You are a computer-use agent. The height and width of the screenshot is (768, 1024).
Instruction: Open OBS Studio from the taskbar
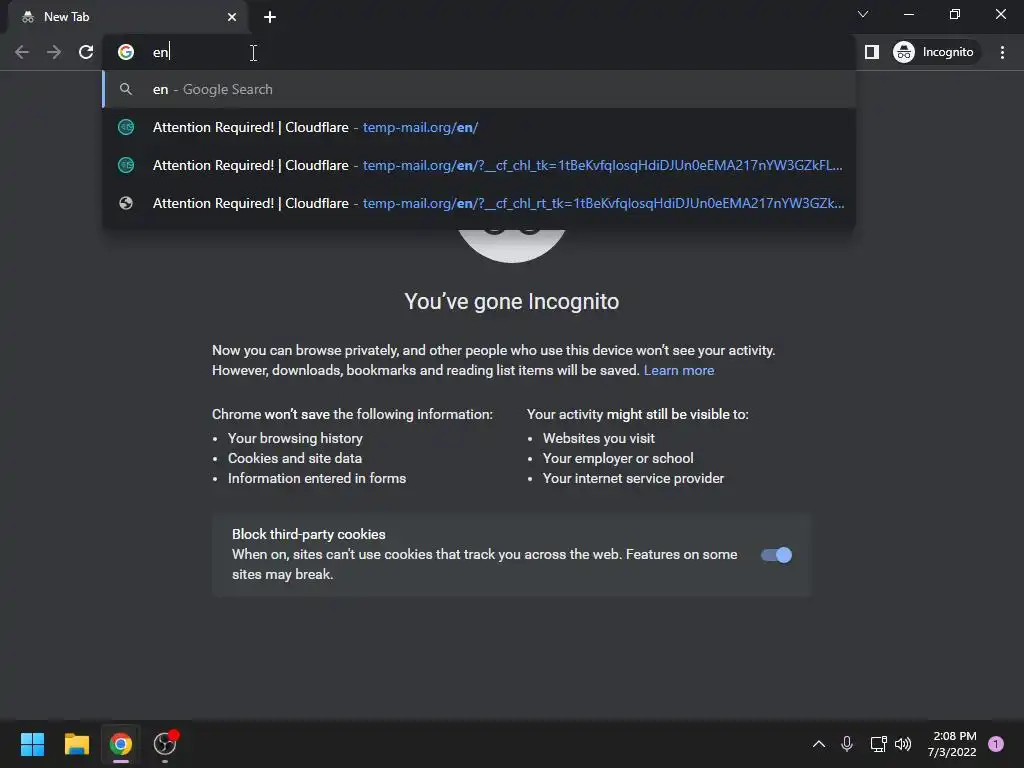pos(165,744)
